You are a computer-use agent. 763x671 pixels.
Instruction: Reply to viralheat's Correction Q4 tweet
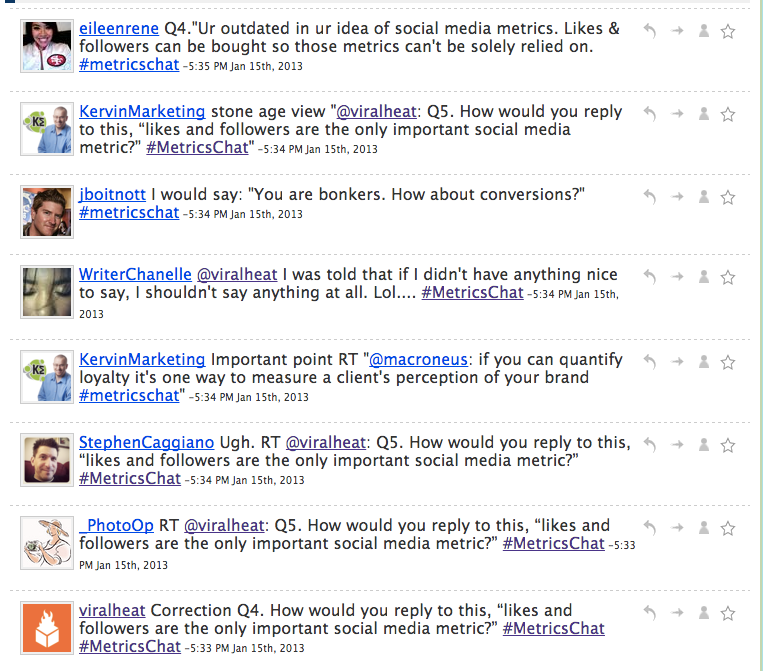point(651,613)
